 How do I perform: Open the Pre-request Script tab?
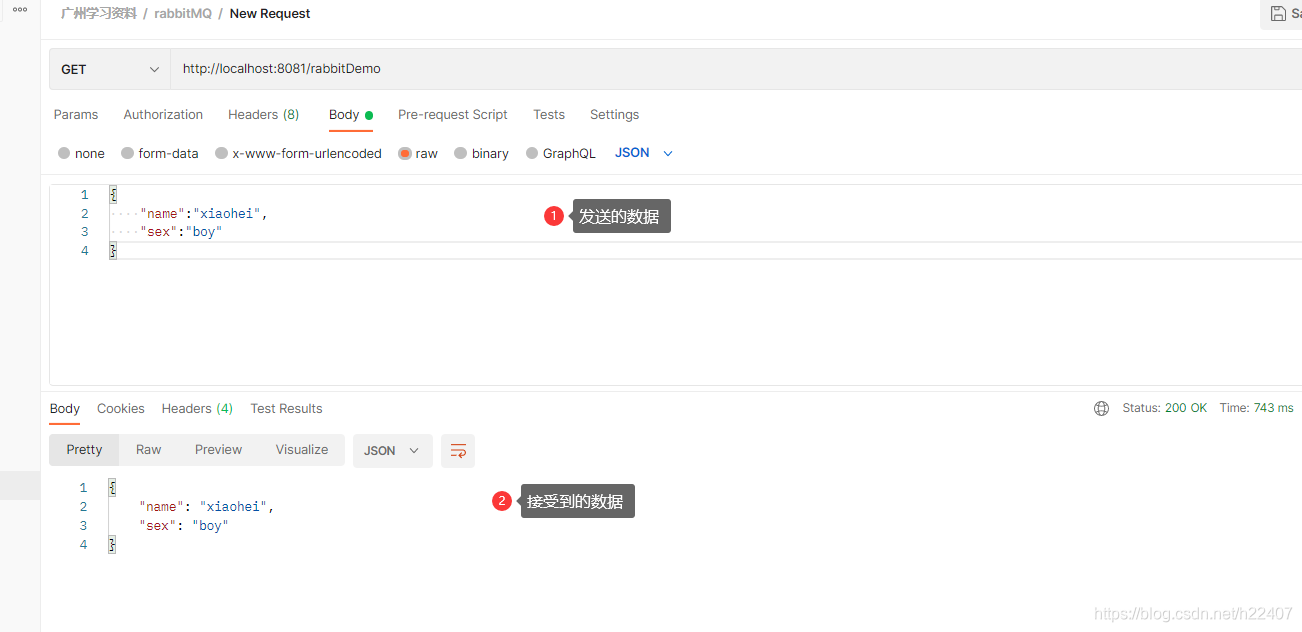453,115
